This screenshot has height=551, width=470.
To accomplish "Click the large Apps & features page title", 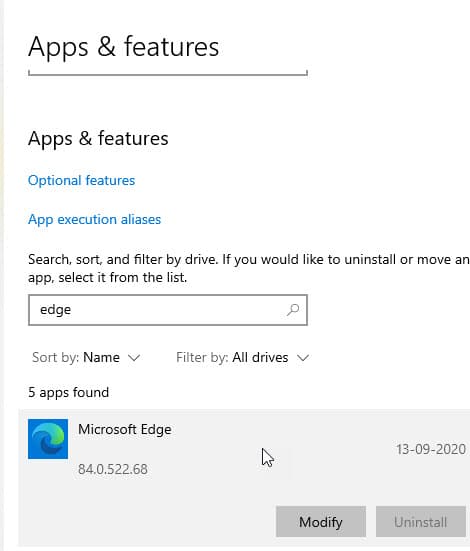I will click(124, 47).
